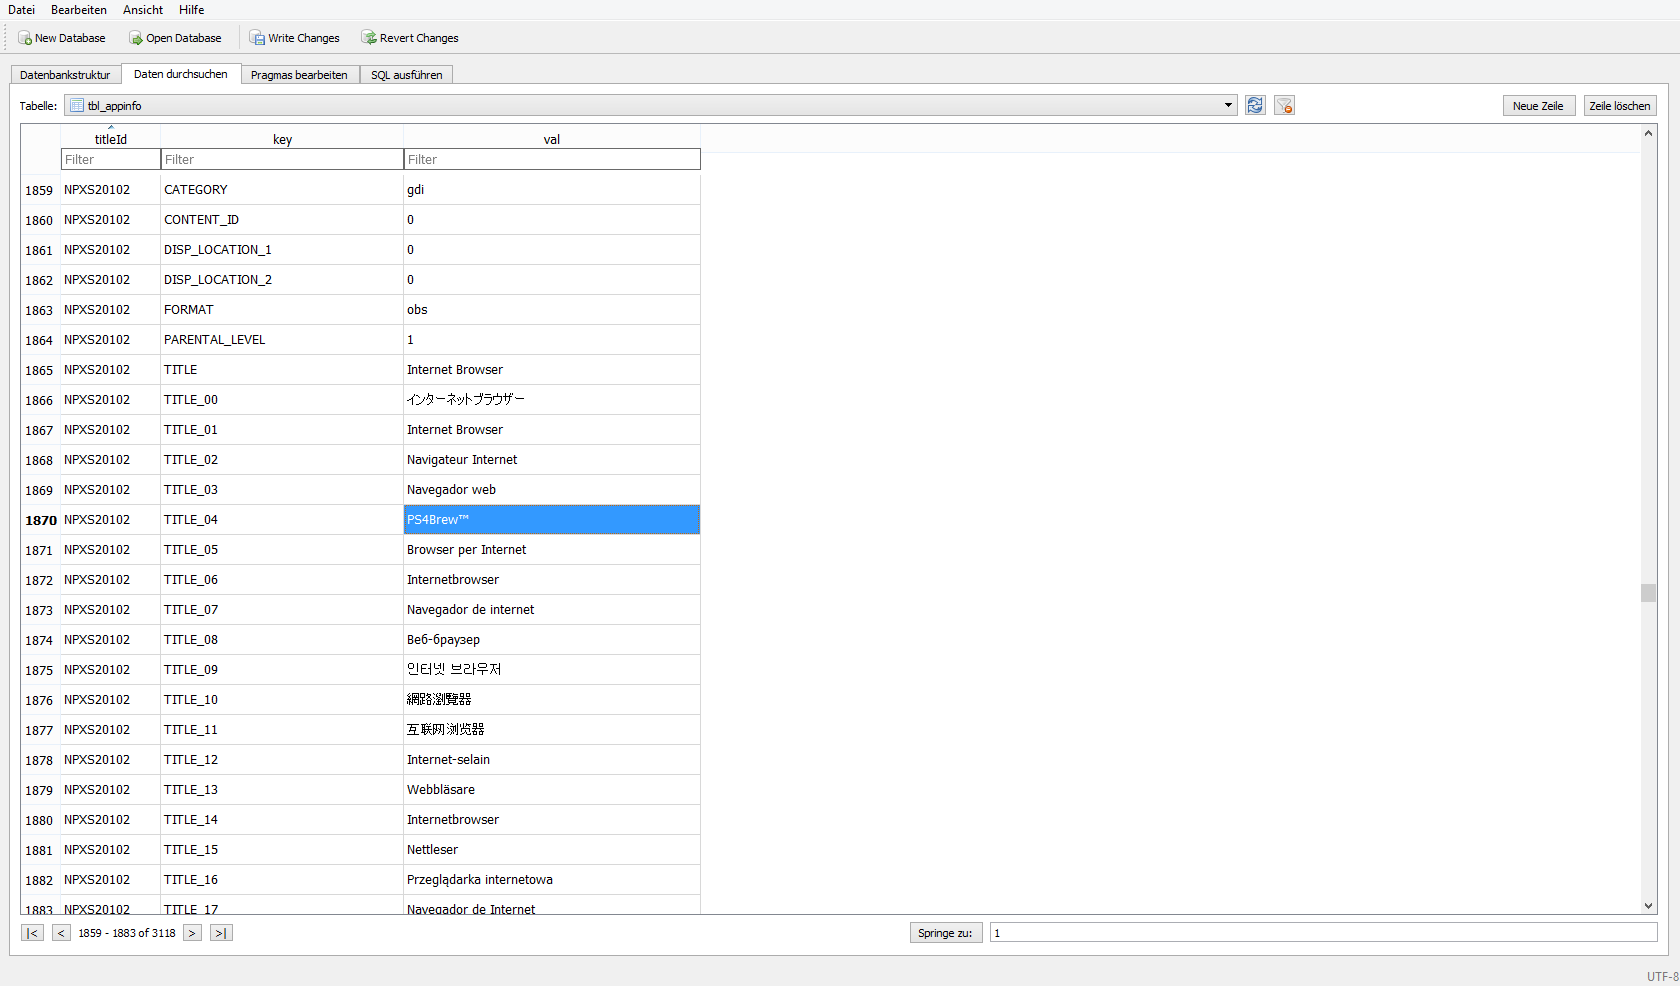This screenshot has width=1680, height=986.
Task: Click the key column filter field
Action: tap(282, 159)
